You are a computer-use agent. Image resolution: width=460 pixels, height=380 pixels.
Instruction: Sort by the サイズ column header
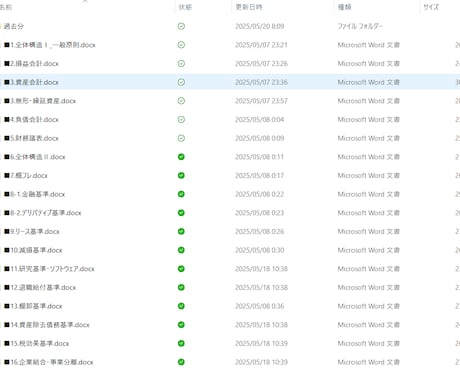[431, 7]
